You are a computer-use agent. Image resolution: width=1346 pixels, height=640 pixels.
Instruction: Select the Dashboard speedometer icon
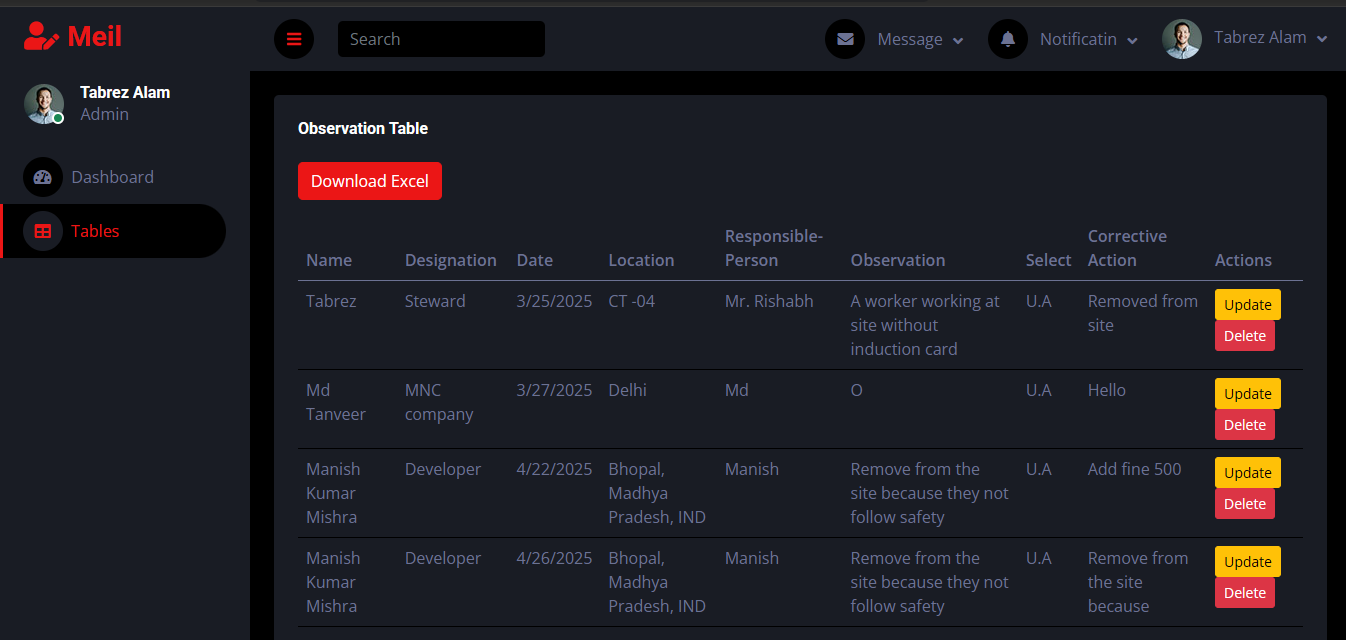coord(42,177)
